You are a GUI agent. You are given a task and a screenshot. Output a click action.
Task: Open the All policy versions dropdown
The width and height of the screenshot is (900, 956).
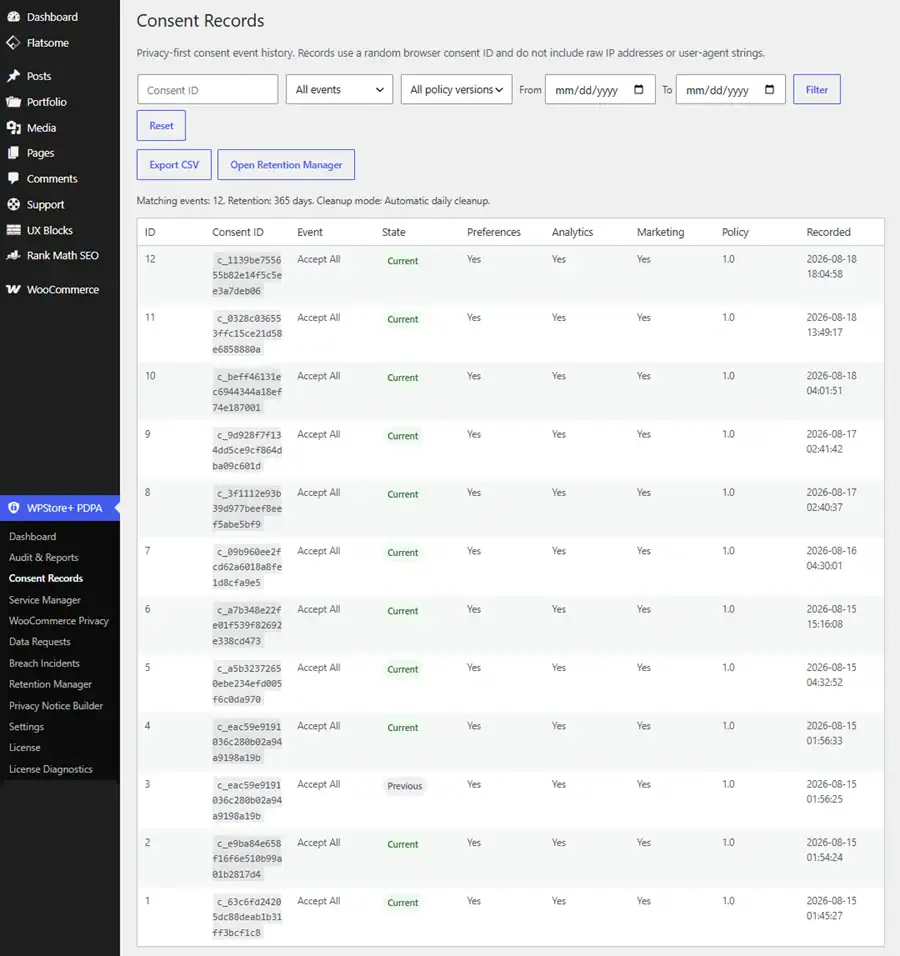tap(457, 90)
